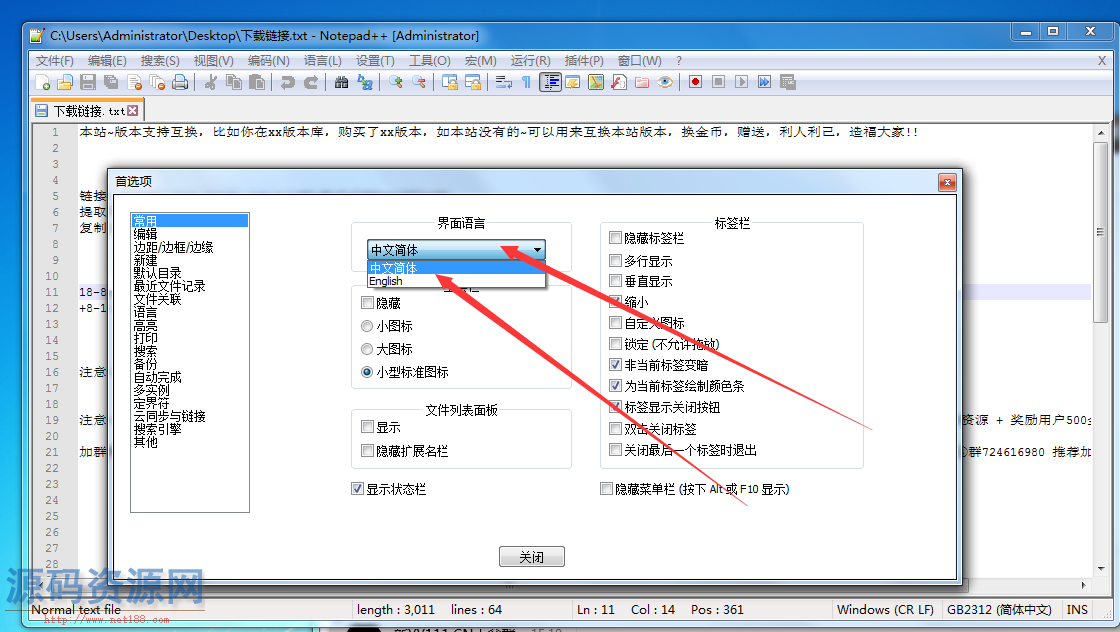Toggle synchronized vertical scrolling icon
This screenshot has height=632, width=1120.
tap(450, 82)
